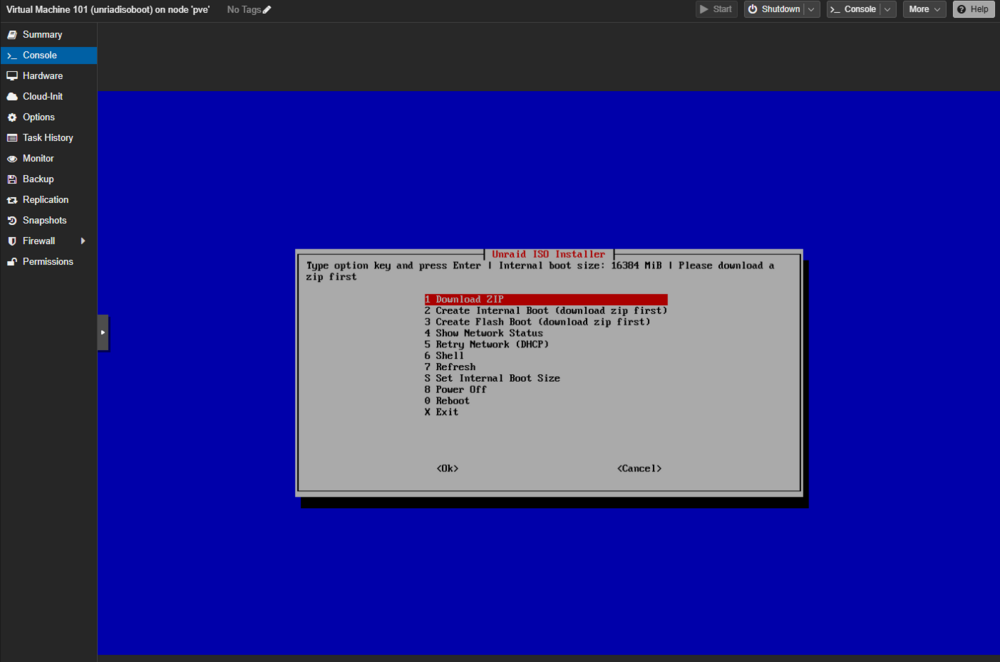This screenshot has width=1000, height=662.
Task: Click <Ok> in the Unraid installer
Action: coord(447,468)
